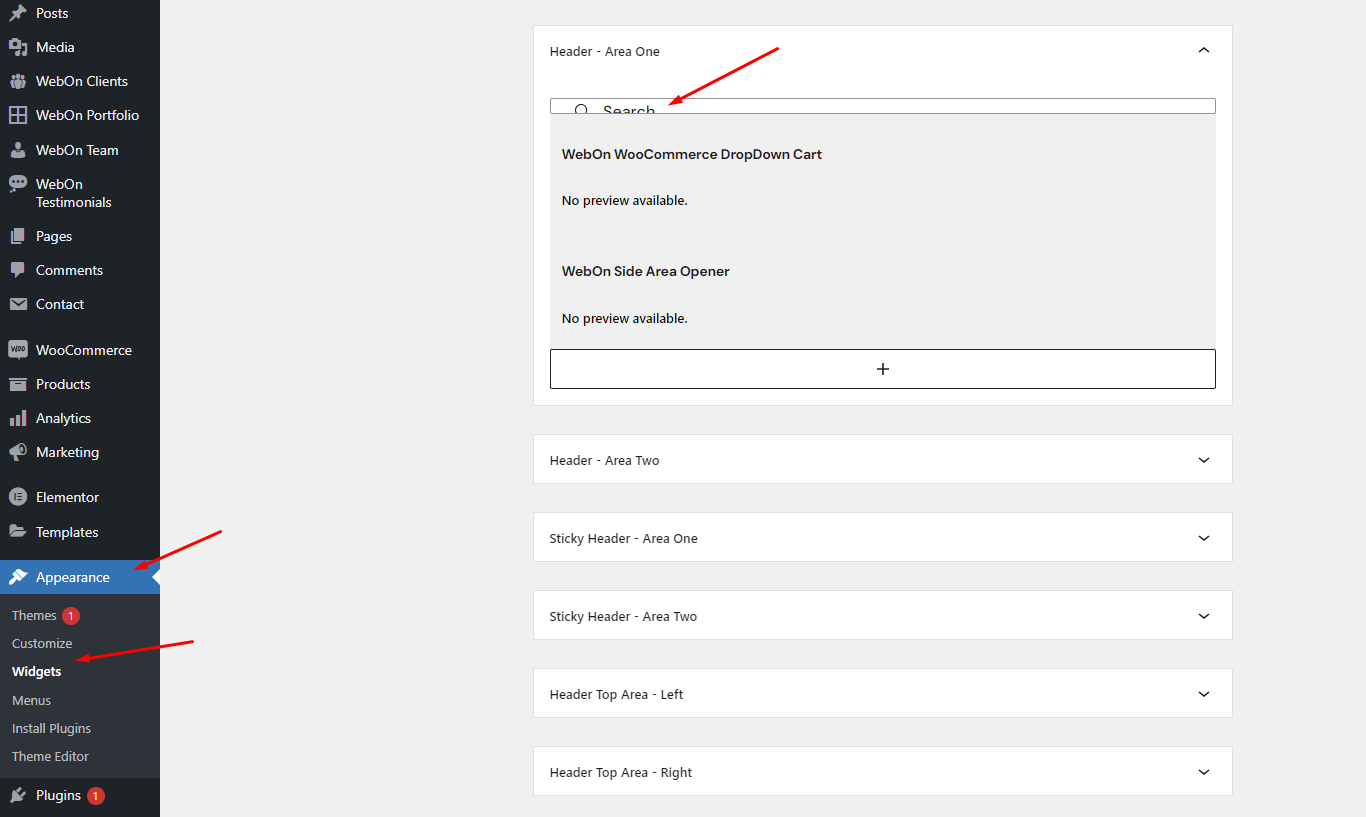The image size is (1366, 817).
Task: Open Themes submenu link
Action: 34,615
